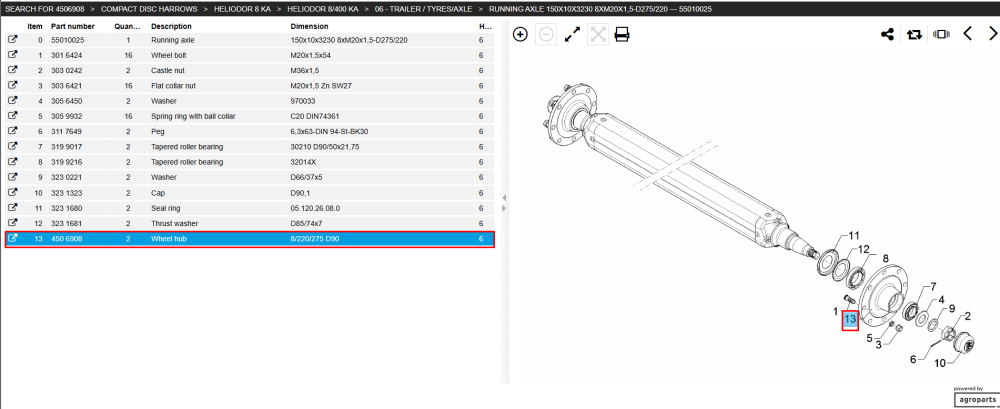The height and width of the screenshot is (409, 1000).
Task: Go to the previous diagram with left chevron
Action: [x=967, y=34]
